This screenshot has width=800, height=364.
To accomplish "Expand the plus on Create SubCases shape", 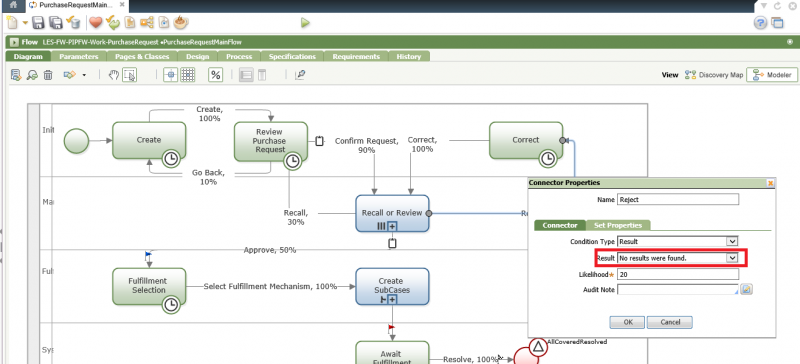I will (x=392, y=299).
